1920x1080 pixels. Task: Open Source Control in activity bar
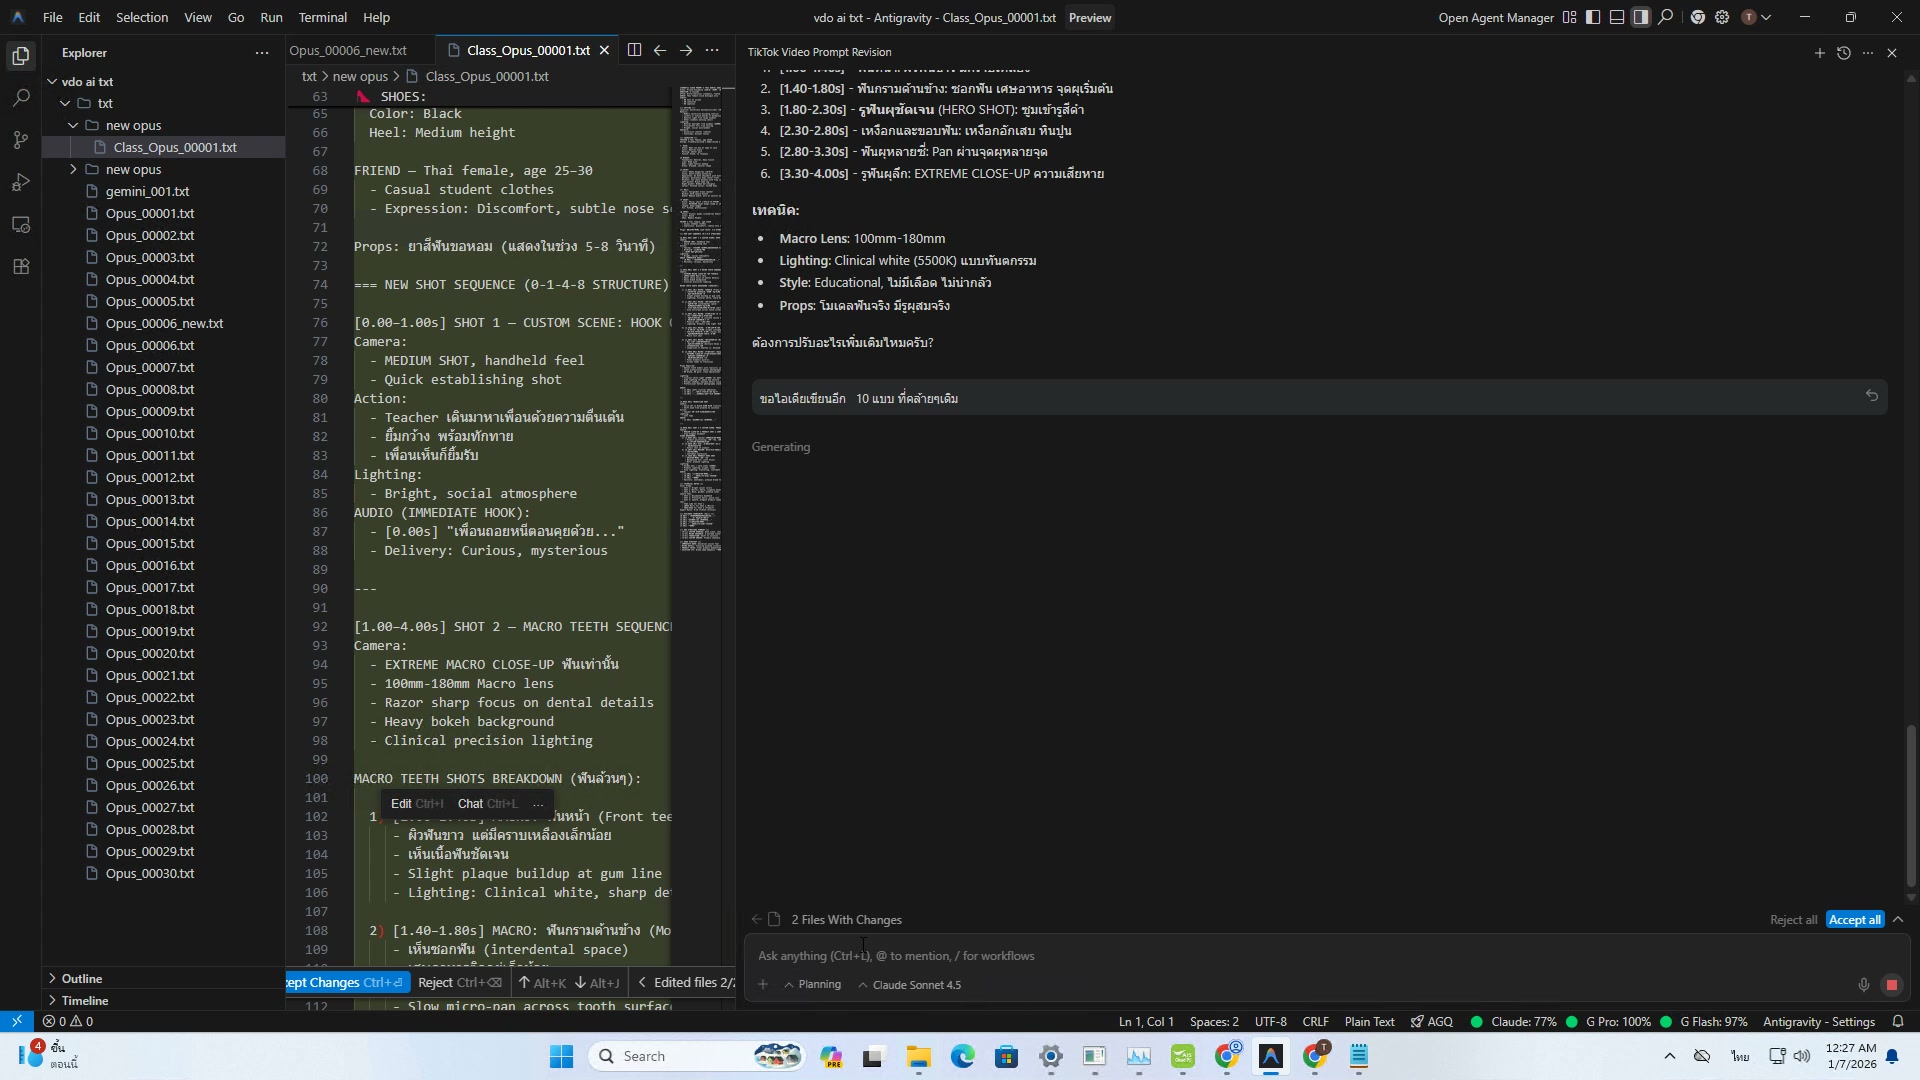coord(21,140)
